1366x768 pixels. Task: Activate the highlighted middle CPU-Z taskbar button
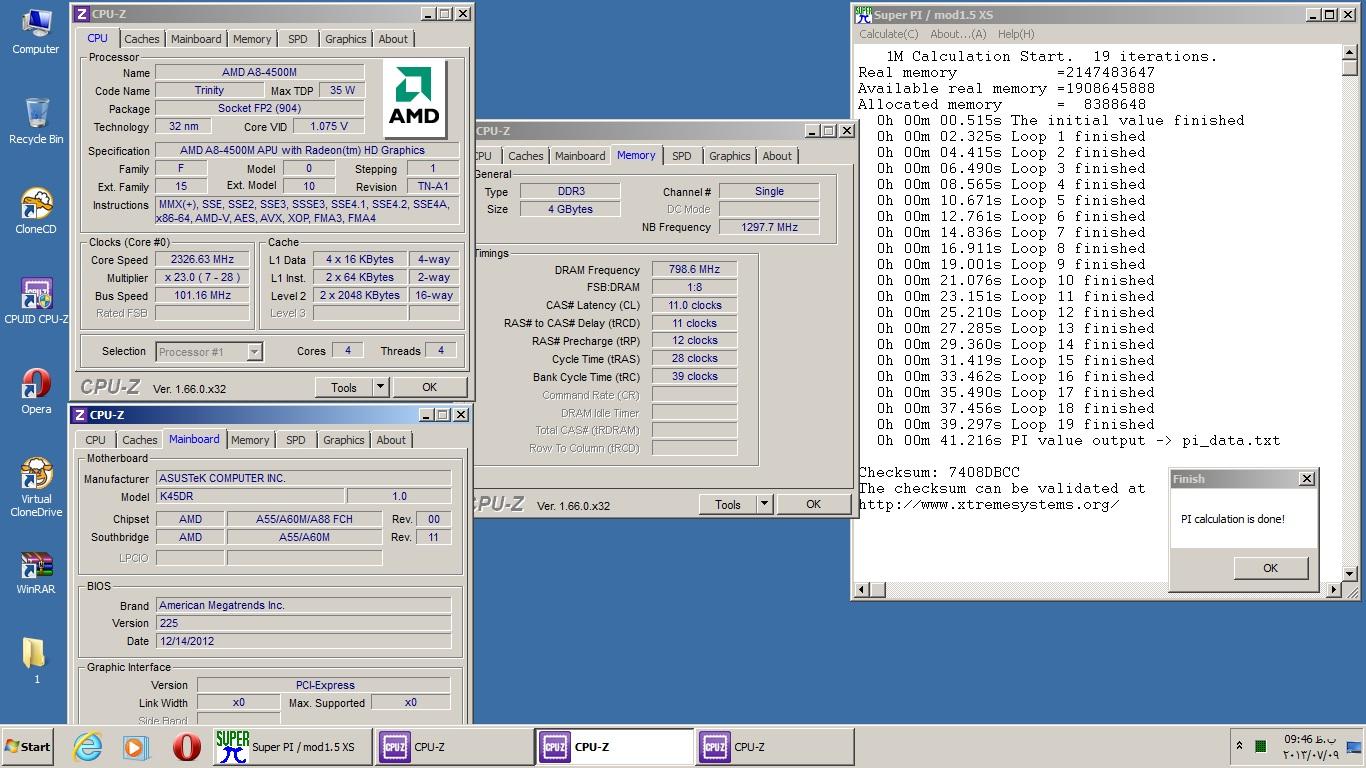coord(615,747)
